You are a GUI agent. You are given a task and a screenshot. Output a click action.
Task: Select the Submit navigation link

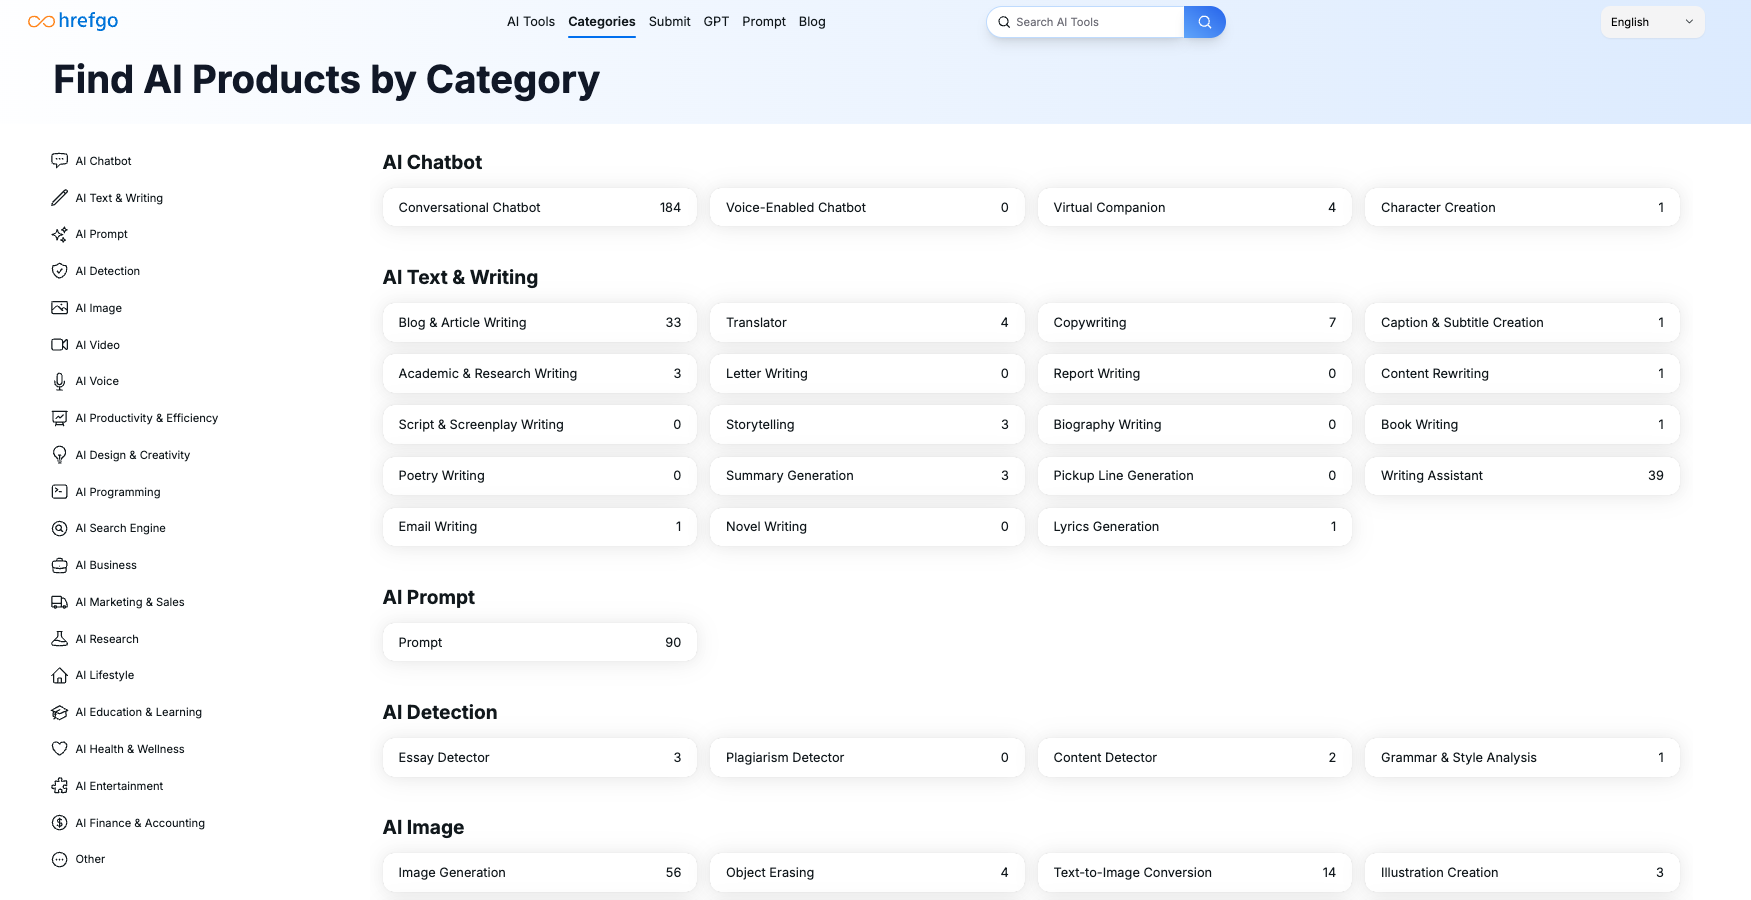point(669,22)
